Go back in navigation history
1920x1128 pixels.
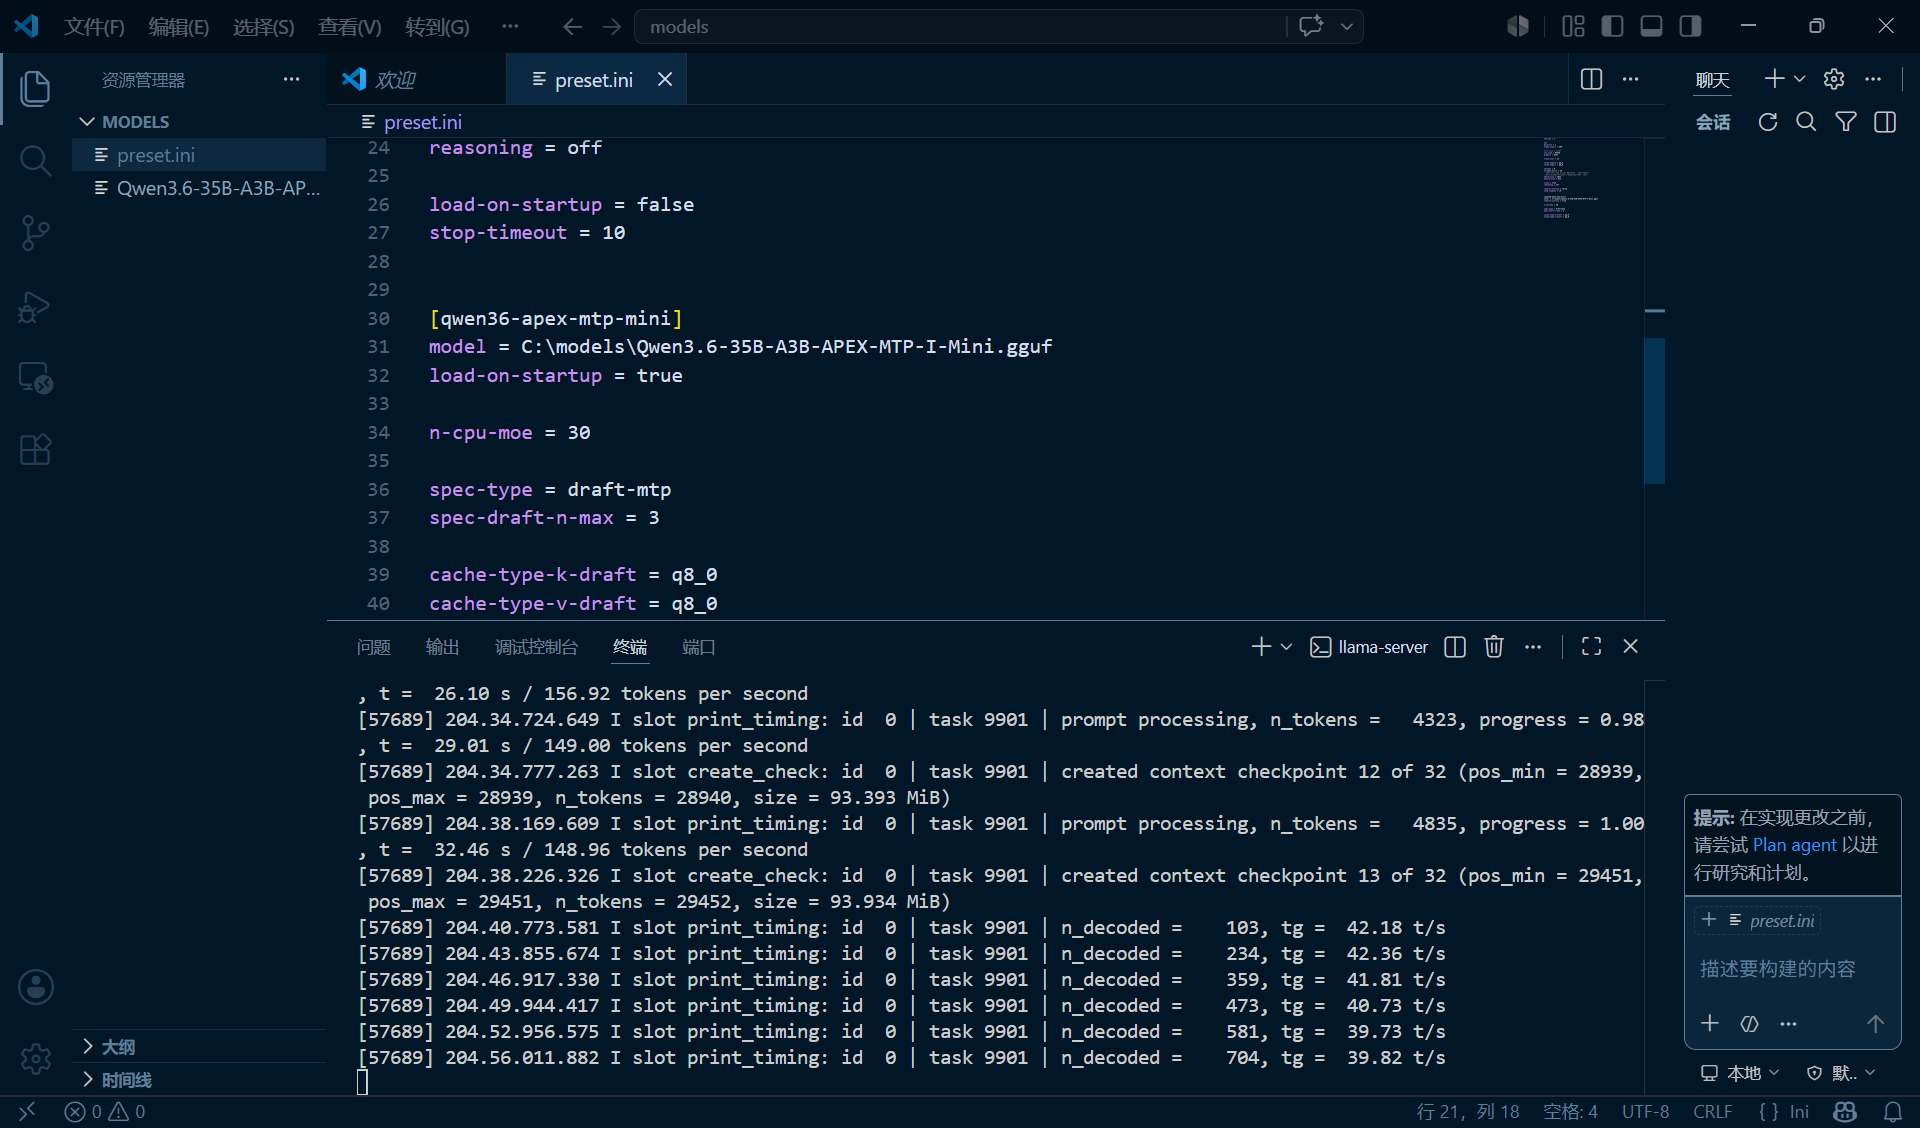point(572,27)
